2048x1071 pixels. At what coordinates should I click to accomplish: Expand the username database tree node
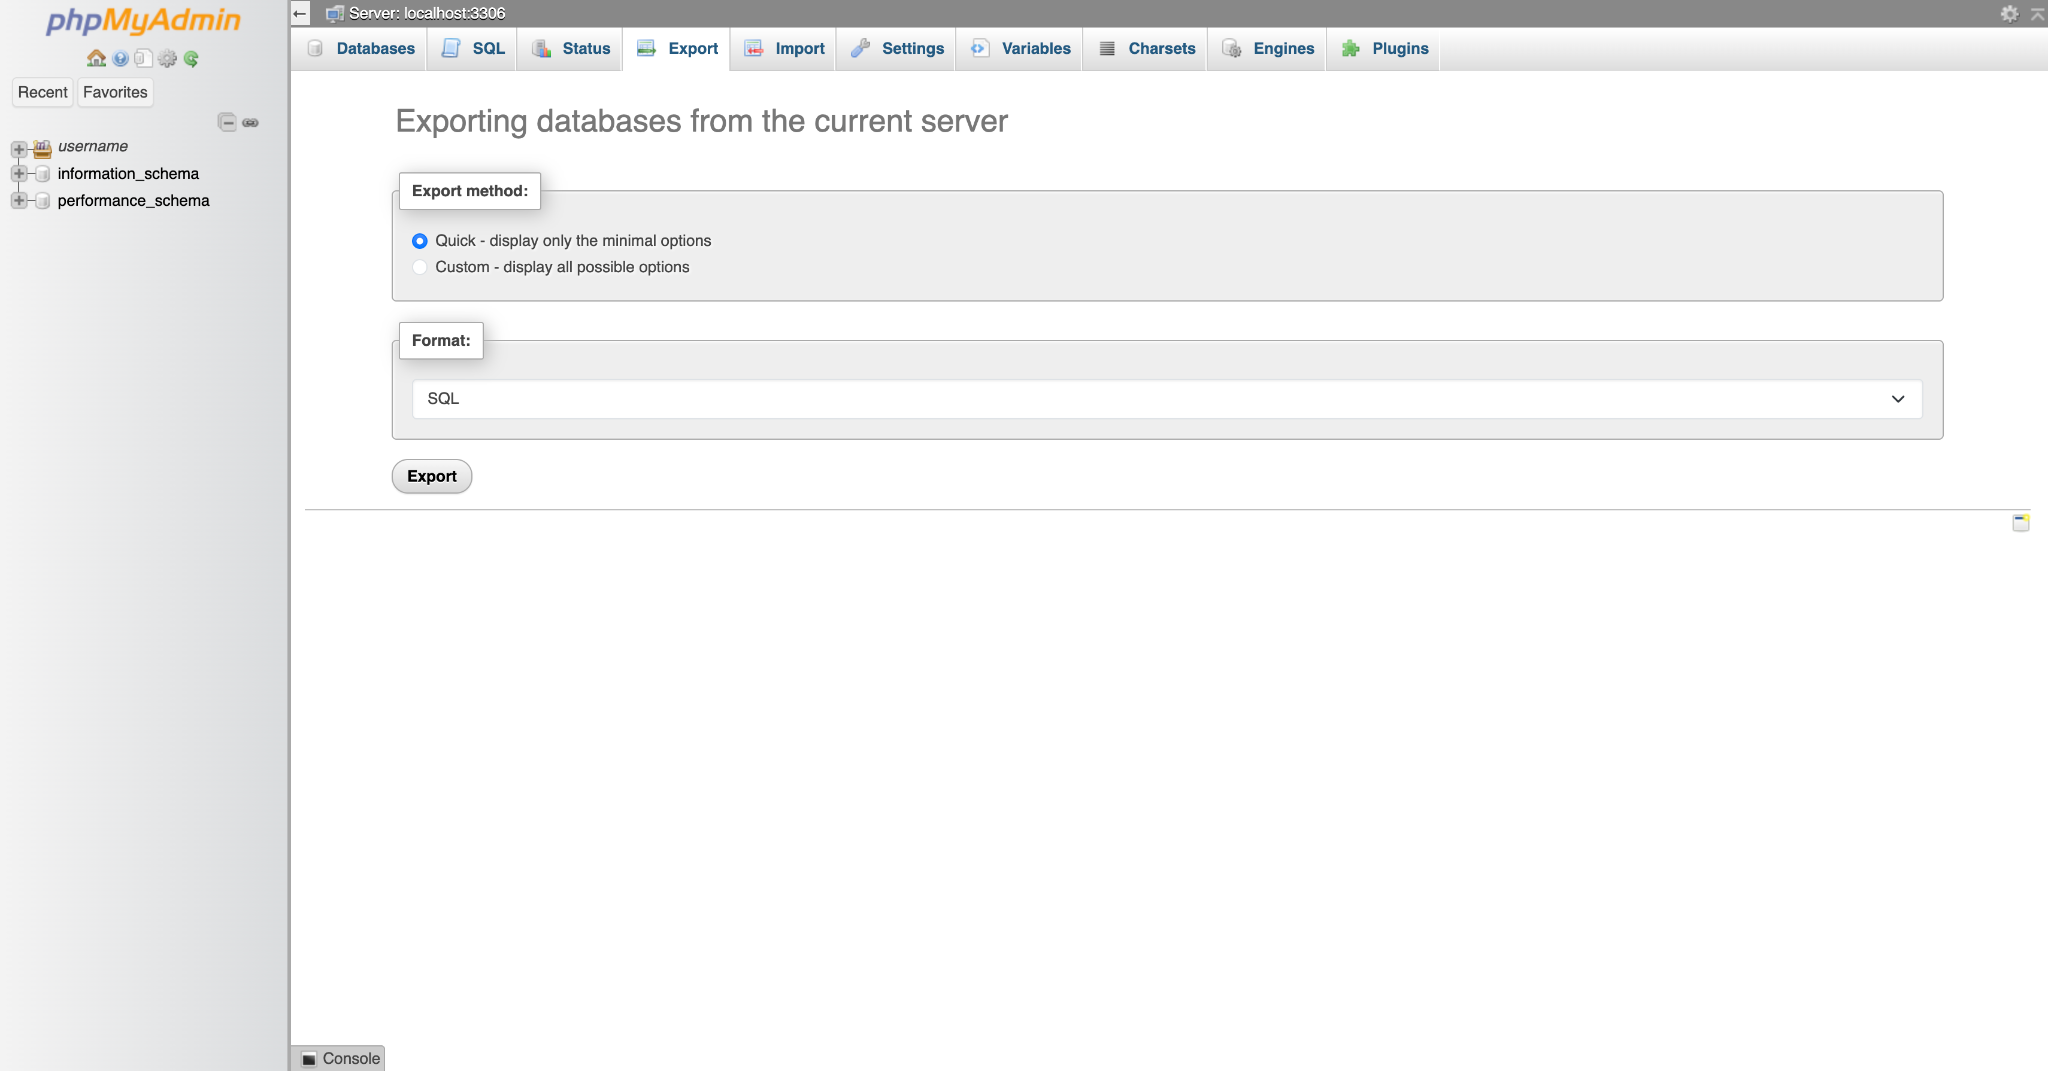[18, 148]
